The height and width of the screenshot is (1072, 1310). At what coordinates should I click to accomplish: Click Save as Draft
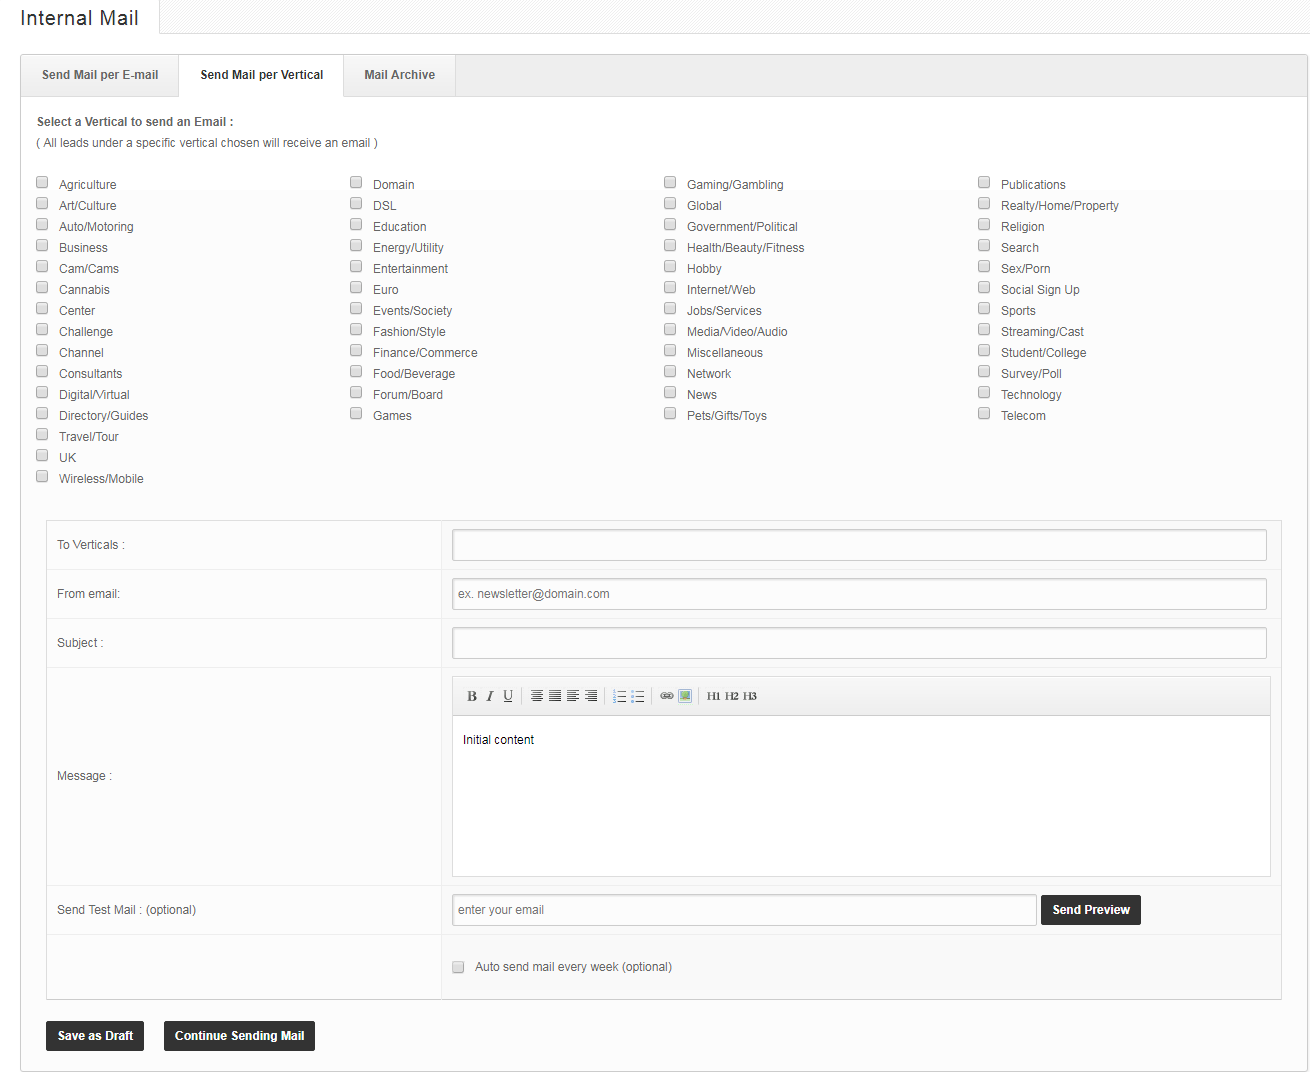[95, 1036]
